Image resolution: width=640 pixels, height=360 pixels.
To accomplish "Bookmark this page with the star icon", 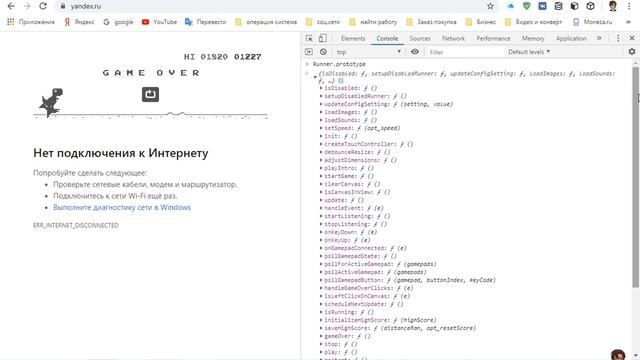I will pos(490,6).
